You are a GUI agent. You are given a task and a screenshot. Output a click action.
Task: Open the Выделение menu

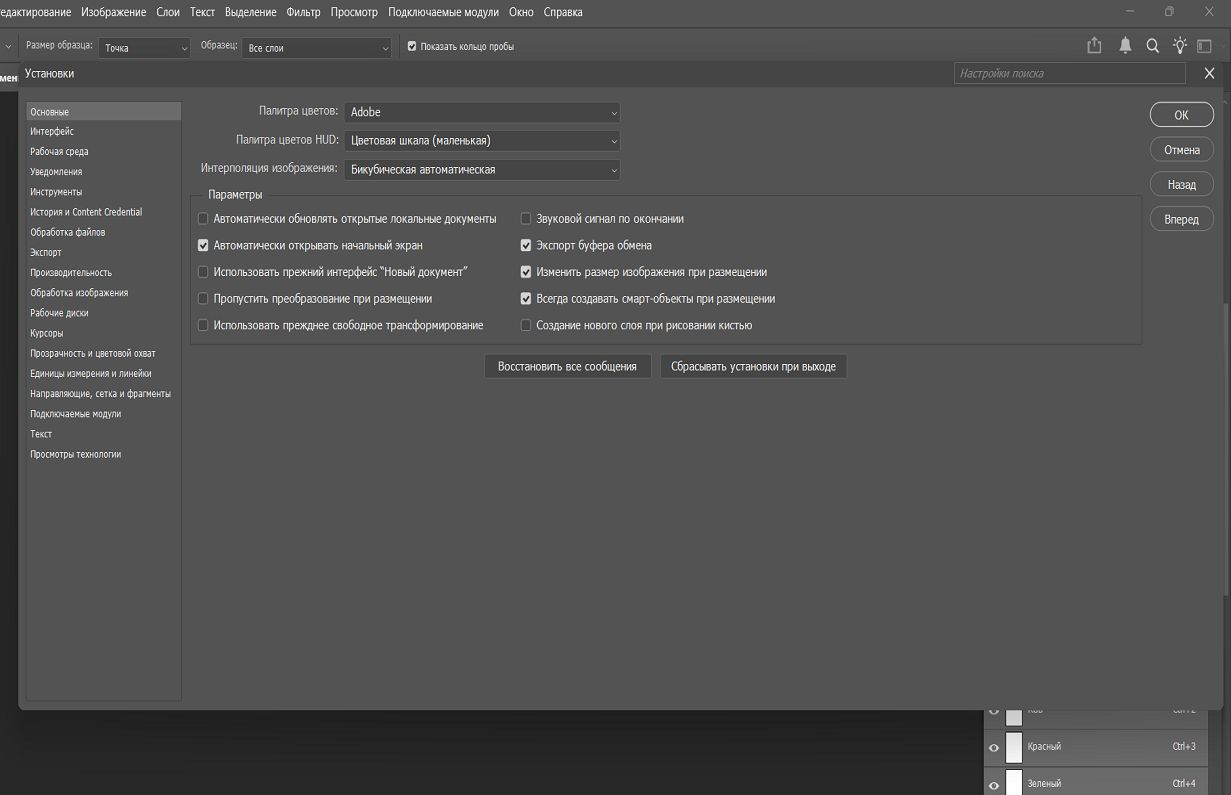pos(250,12)
